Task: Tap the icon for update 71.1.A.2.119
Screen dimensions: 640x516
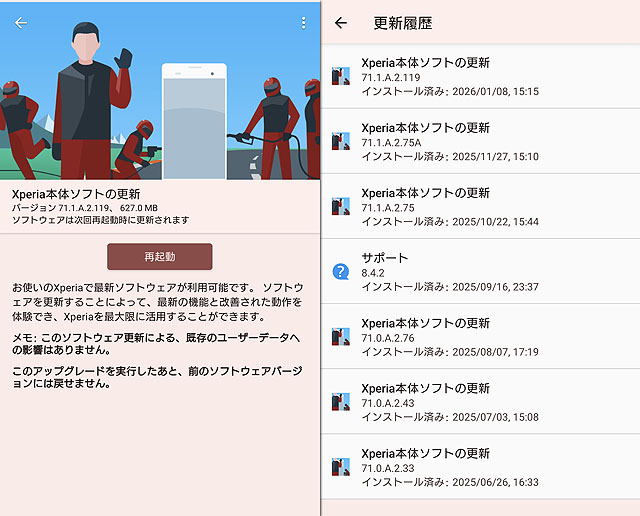Action: click(x=341, y=76)
